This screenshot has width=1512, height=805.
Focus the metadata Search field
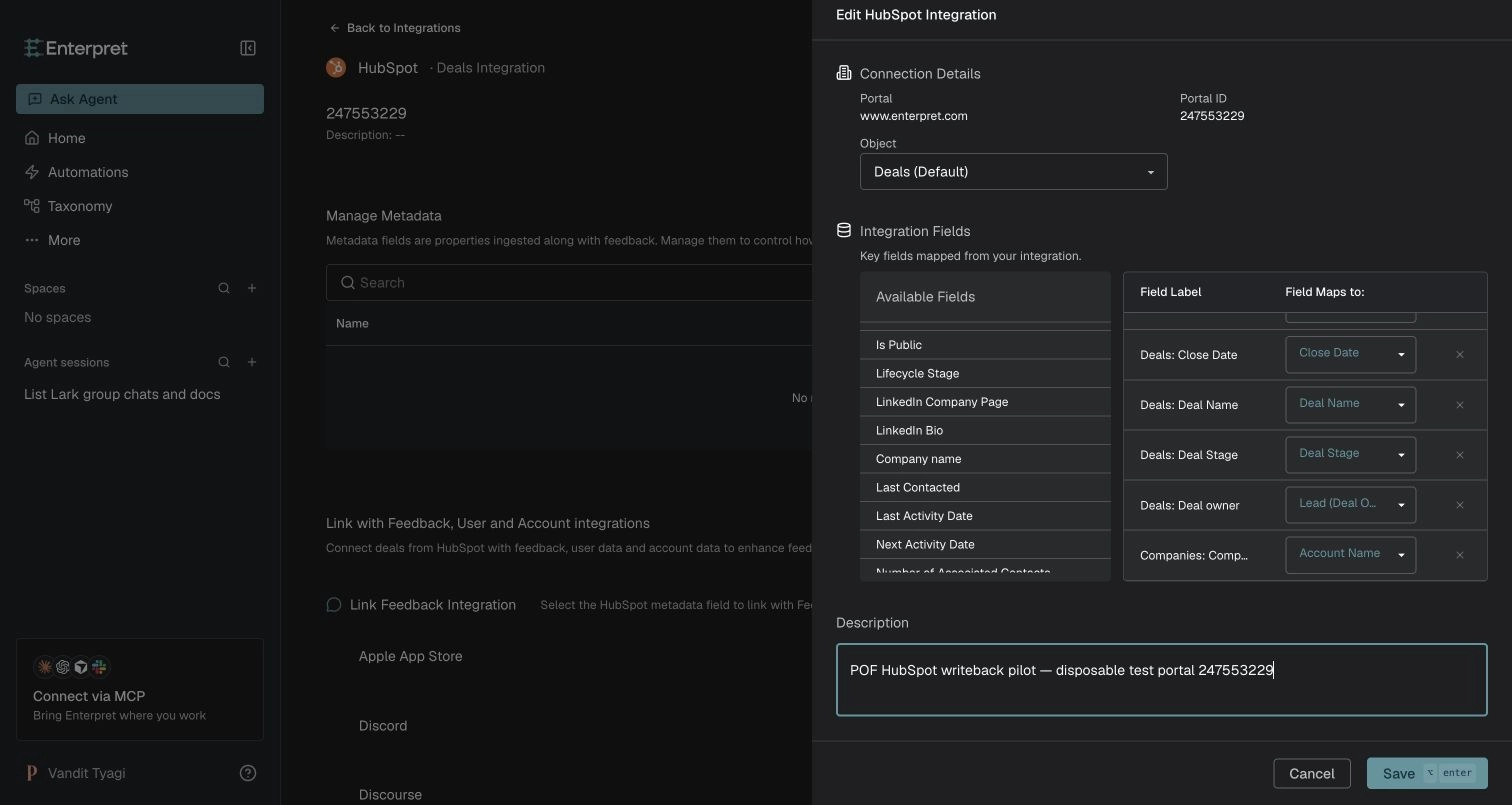(569, 283)
